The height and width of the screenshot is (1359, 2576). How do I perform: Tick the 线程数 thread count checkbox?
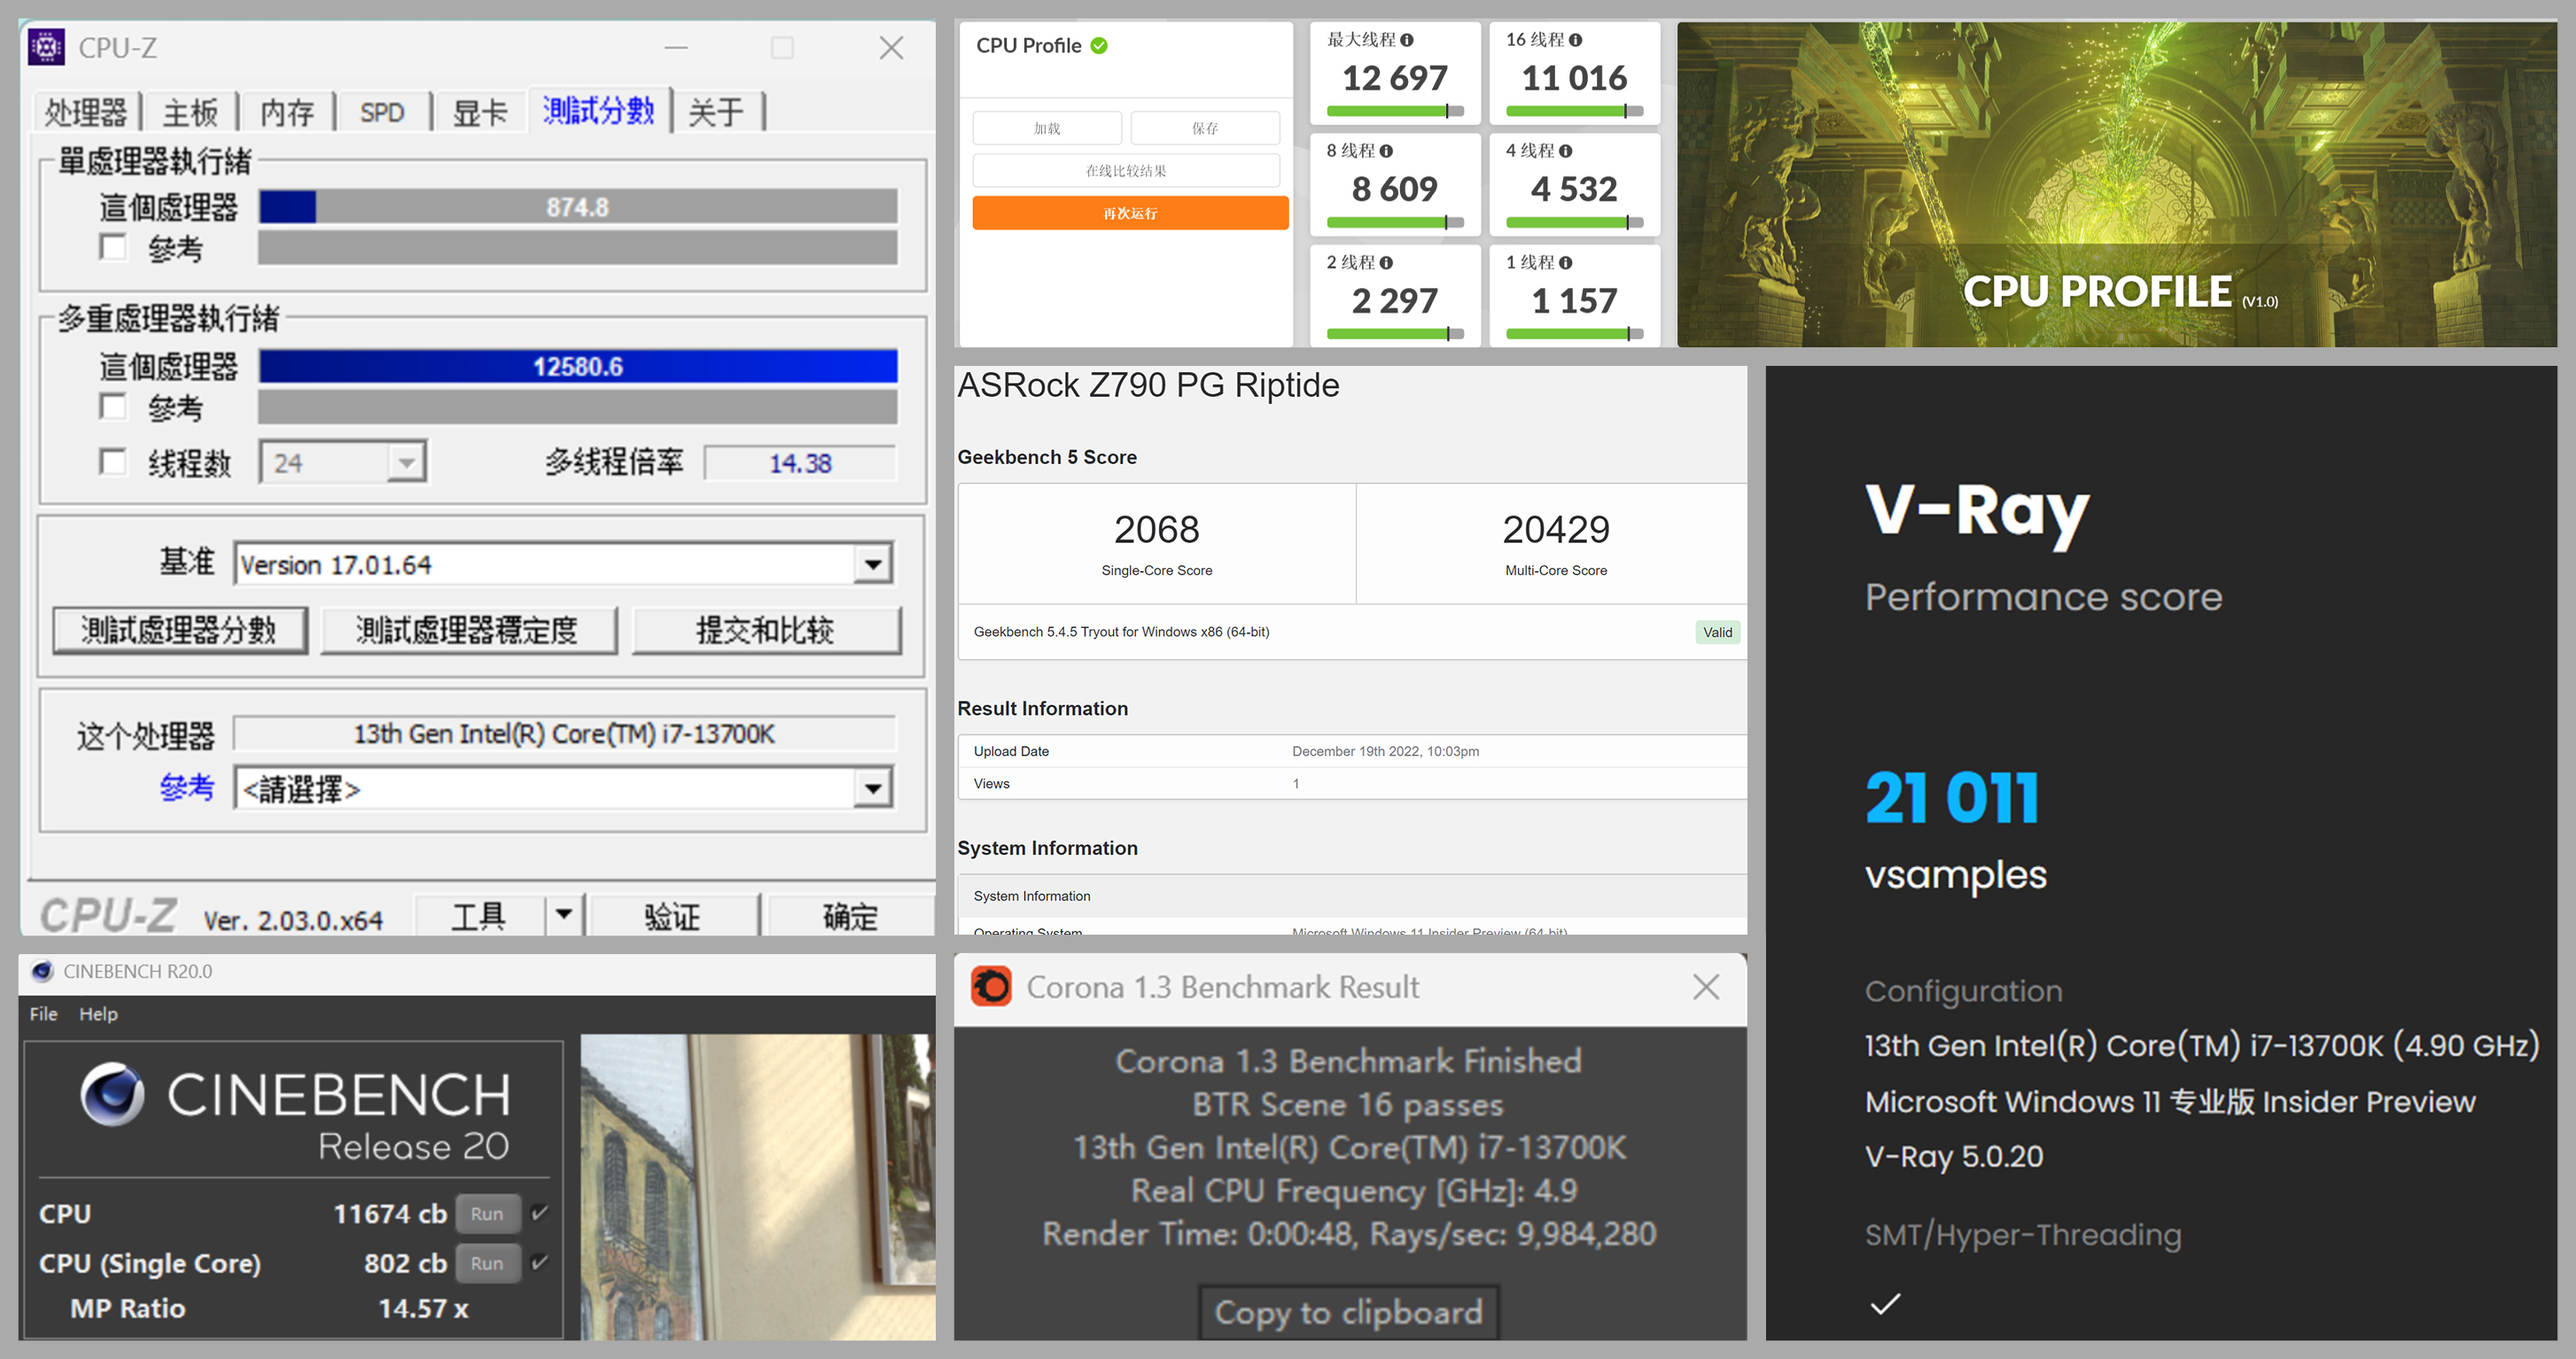pos(113,462)
